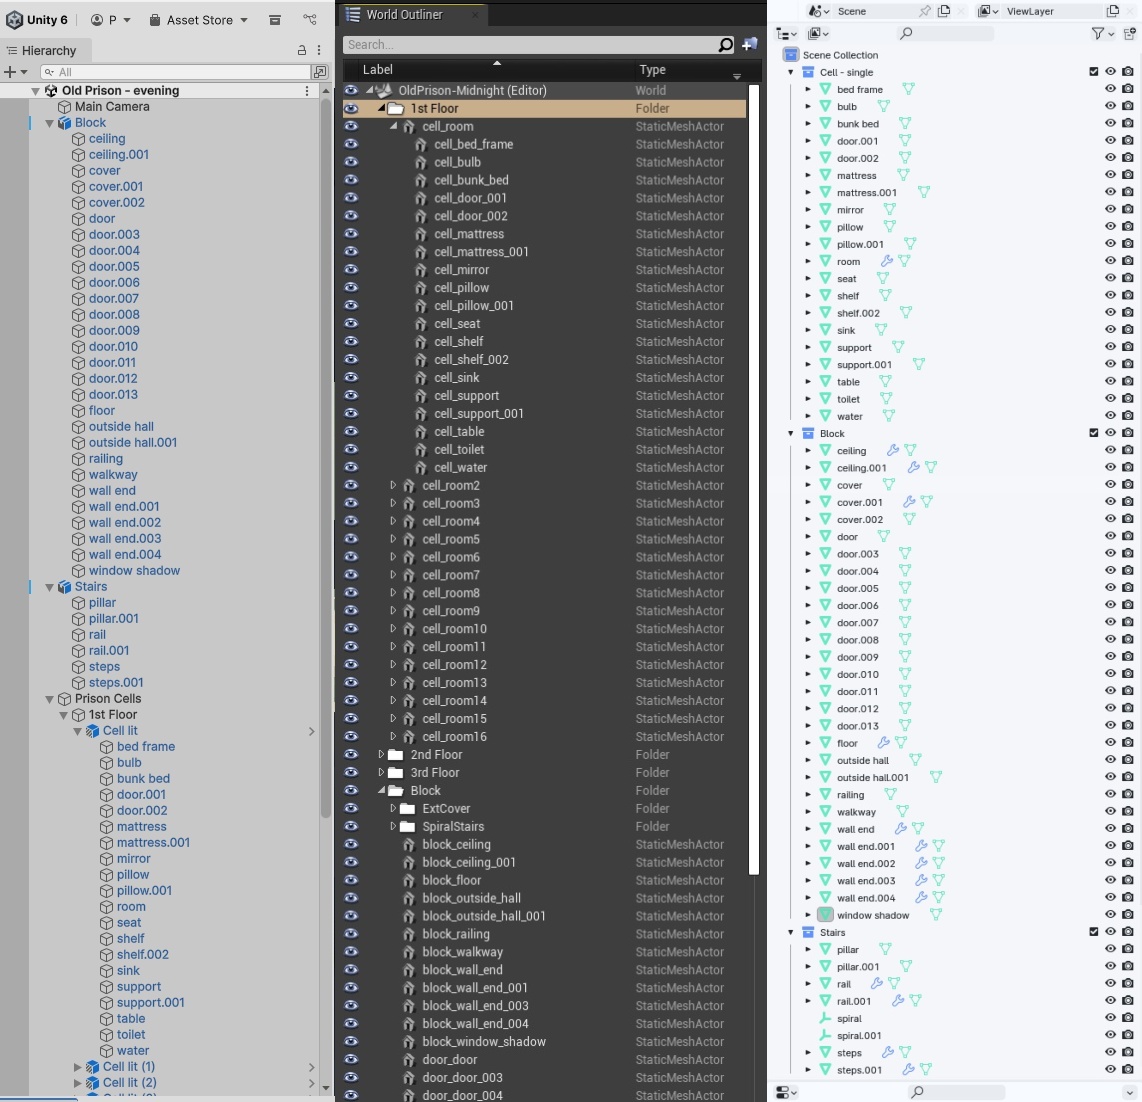Collapse the Block prefab in Hierarchy
This screenshot has width=1142, height=1102.
point(50,123)
